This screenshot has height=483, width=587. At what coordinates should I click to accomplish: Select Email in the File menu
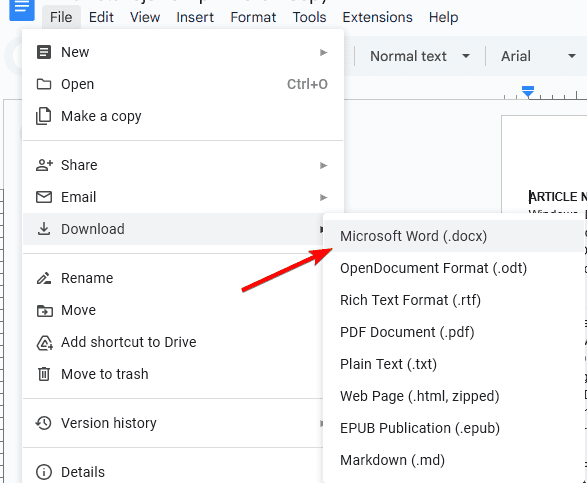coord(183,197)
